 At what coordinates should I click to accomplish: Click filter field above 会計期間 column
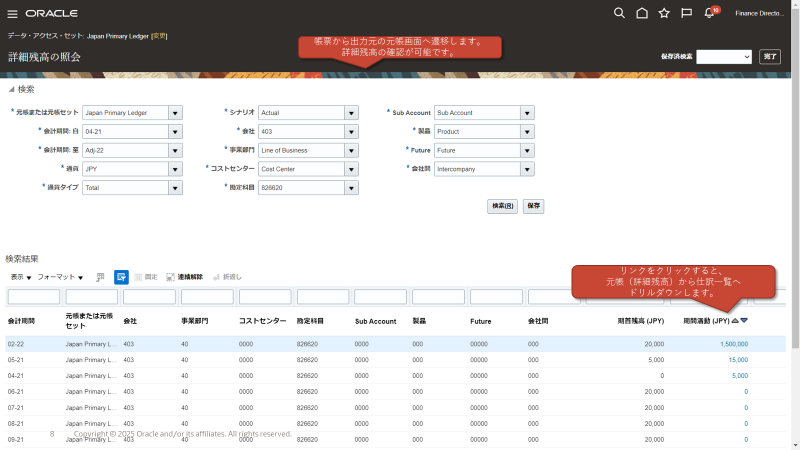[x=34, y=296]
